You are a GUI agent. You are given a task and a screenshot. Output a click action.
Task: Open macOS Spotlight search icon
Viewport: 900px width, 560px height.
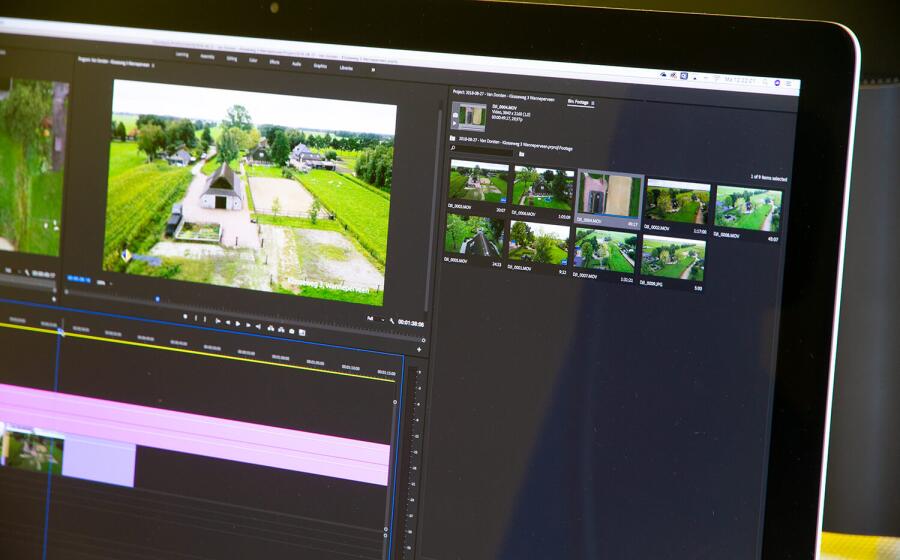(x=765, y=81)
